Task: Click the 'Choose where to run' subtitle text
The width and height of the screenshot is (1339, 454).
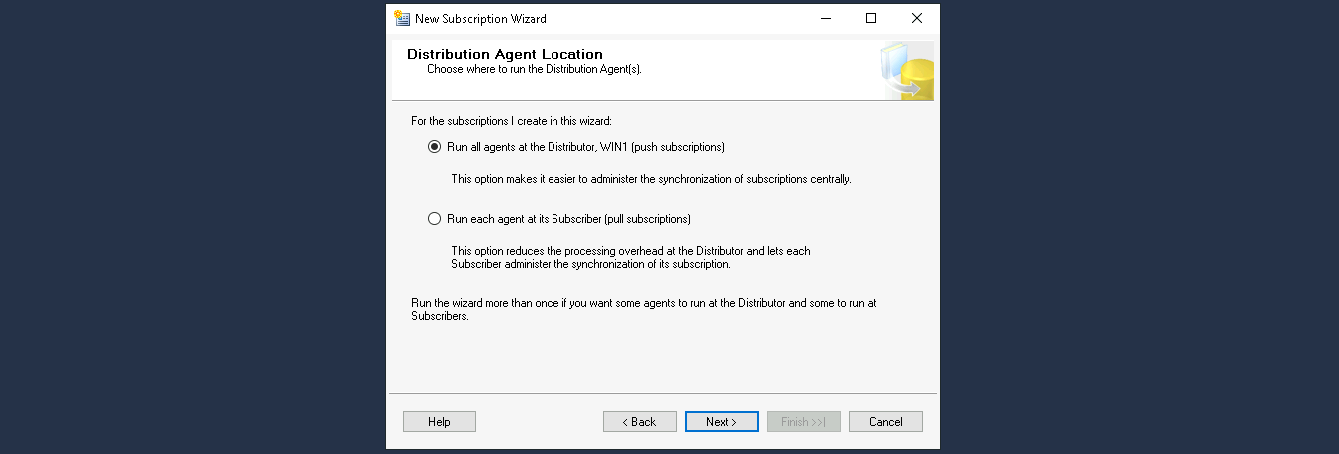Action: pyautogui.click(x=534, y=70)
